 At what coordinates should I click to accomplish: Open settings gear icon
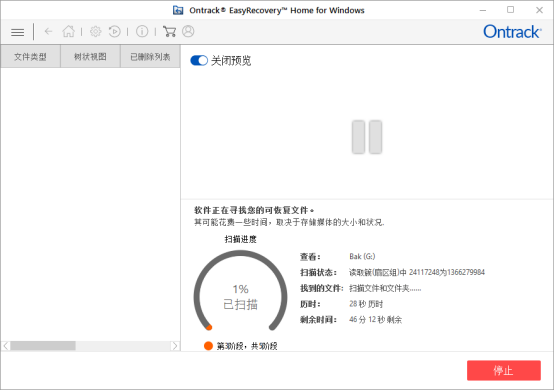95,31
